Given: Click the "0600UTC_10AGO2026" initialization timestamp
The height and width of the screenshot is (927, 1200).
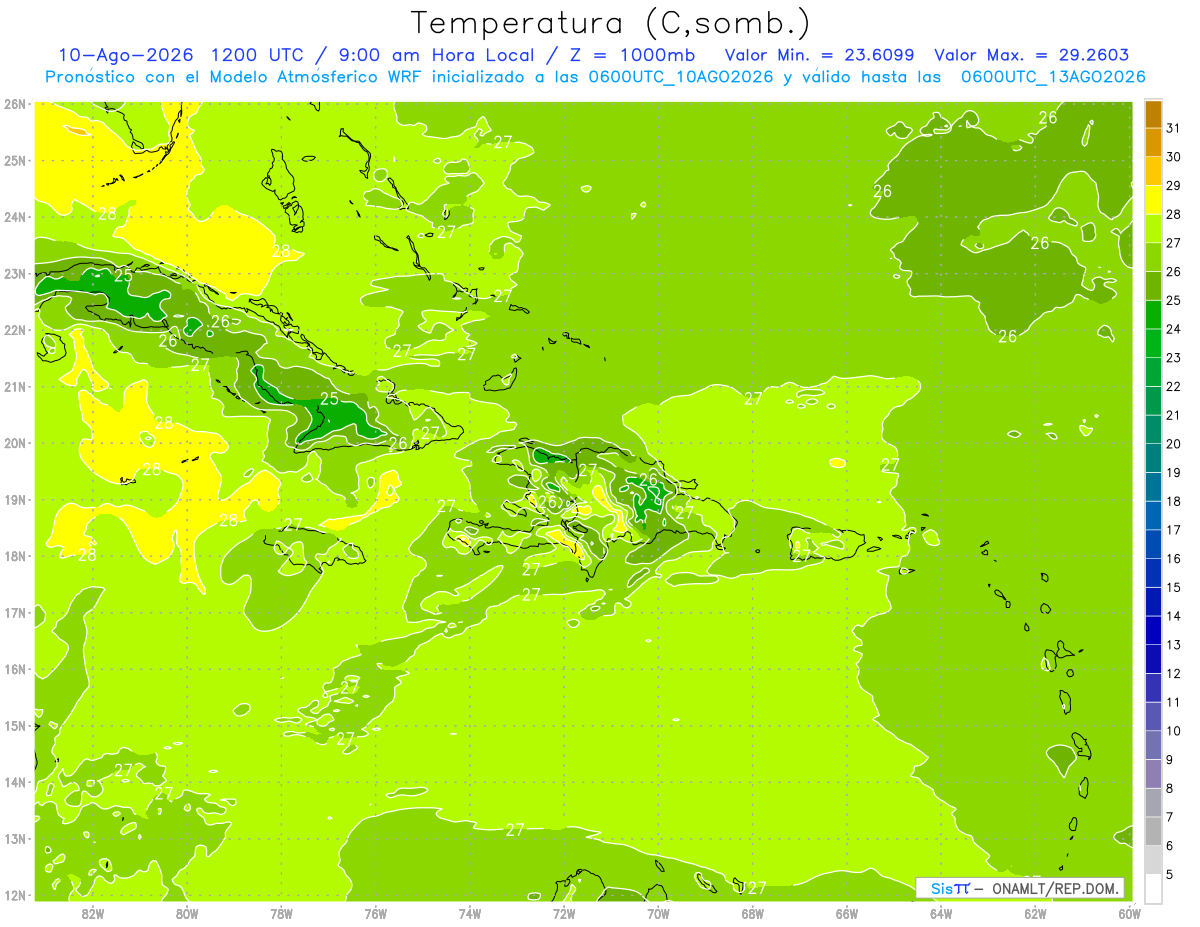Looking at the screenshot, I should coord(680,77).
